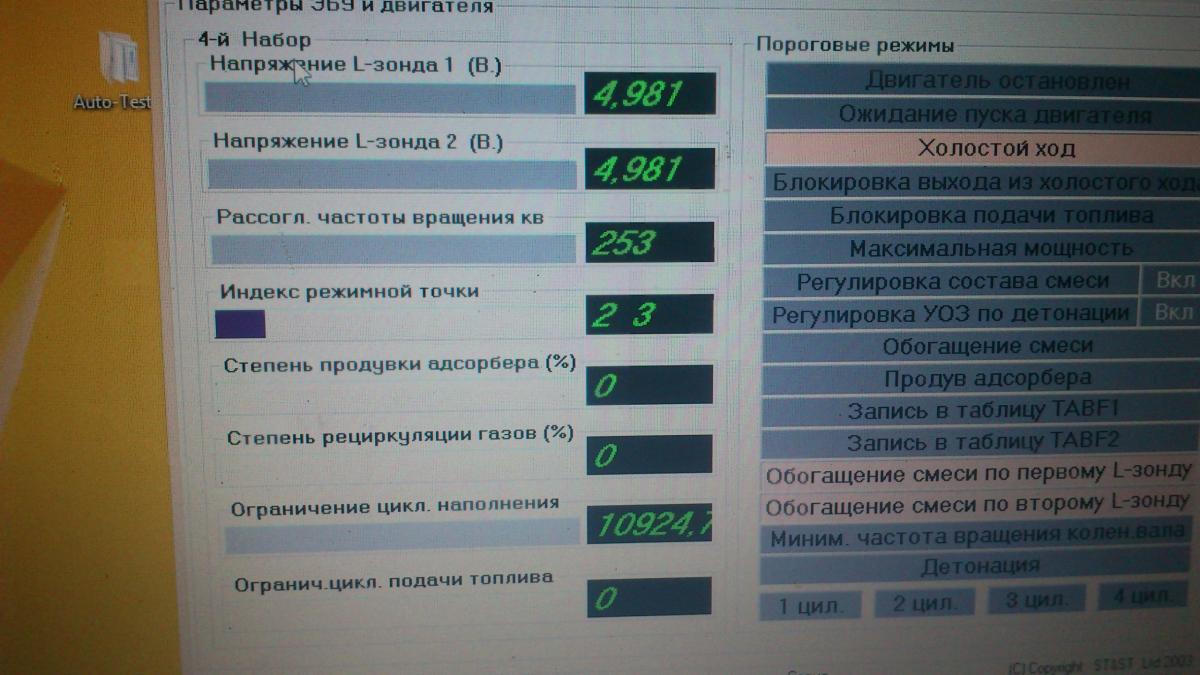Click the 'Напряжение L-зонда 2 (В.)' label
This screenshot has height=675, width=1200.
tap(357, 142)
